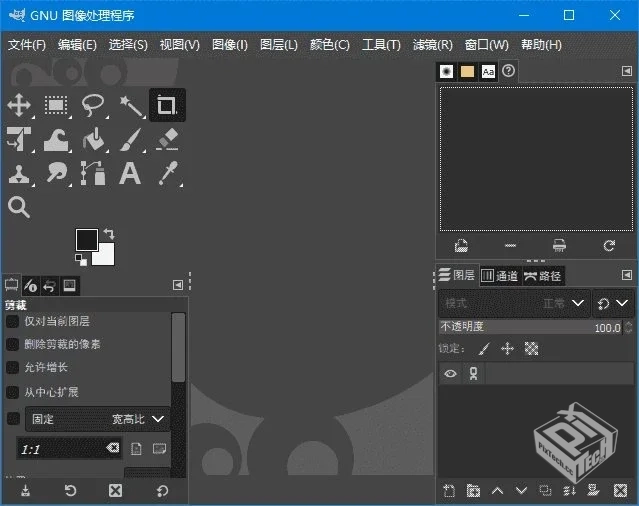Select the Eraser tool

pos(167,139)
